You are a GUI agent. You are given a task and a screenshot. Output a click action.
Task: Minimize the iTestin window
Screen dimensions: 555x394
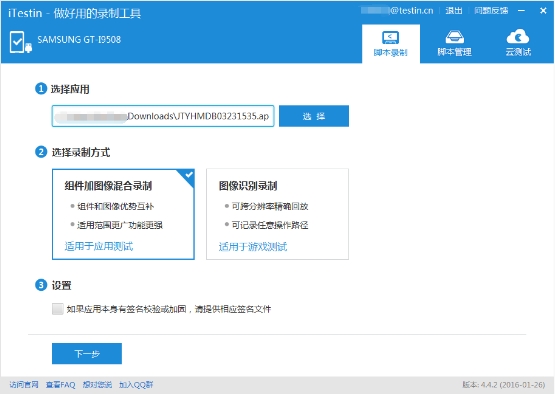[x=521, y=11]
